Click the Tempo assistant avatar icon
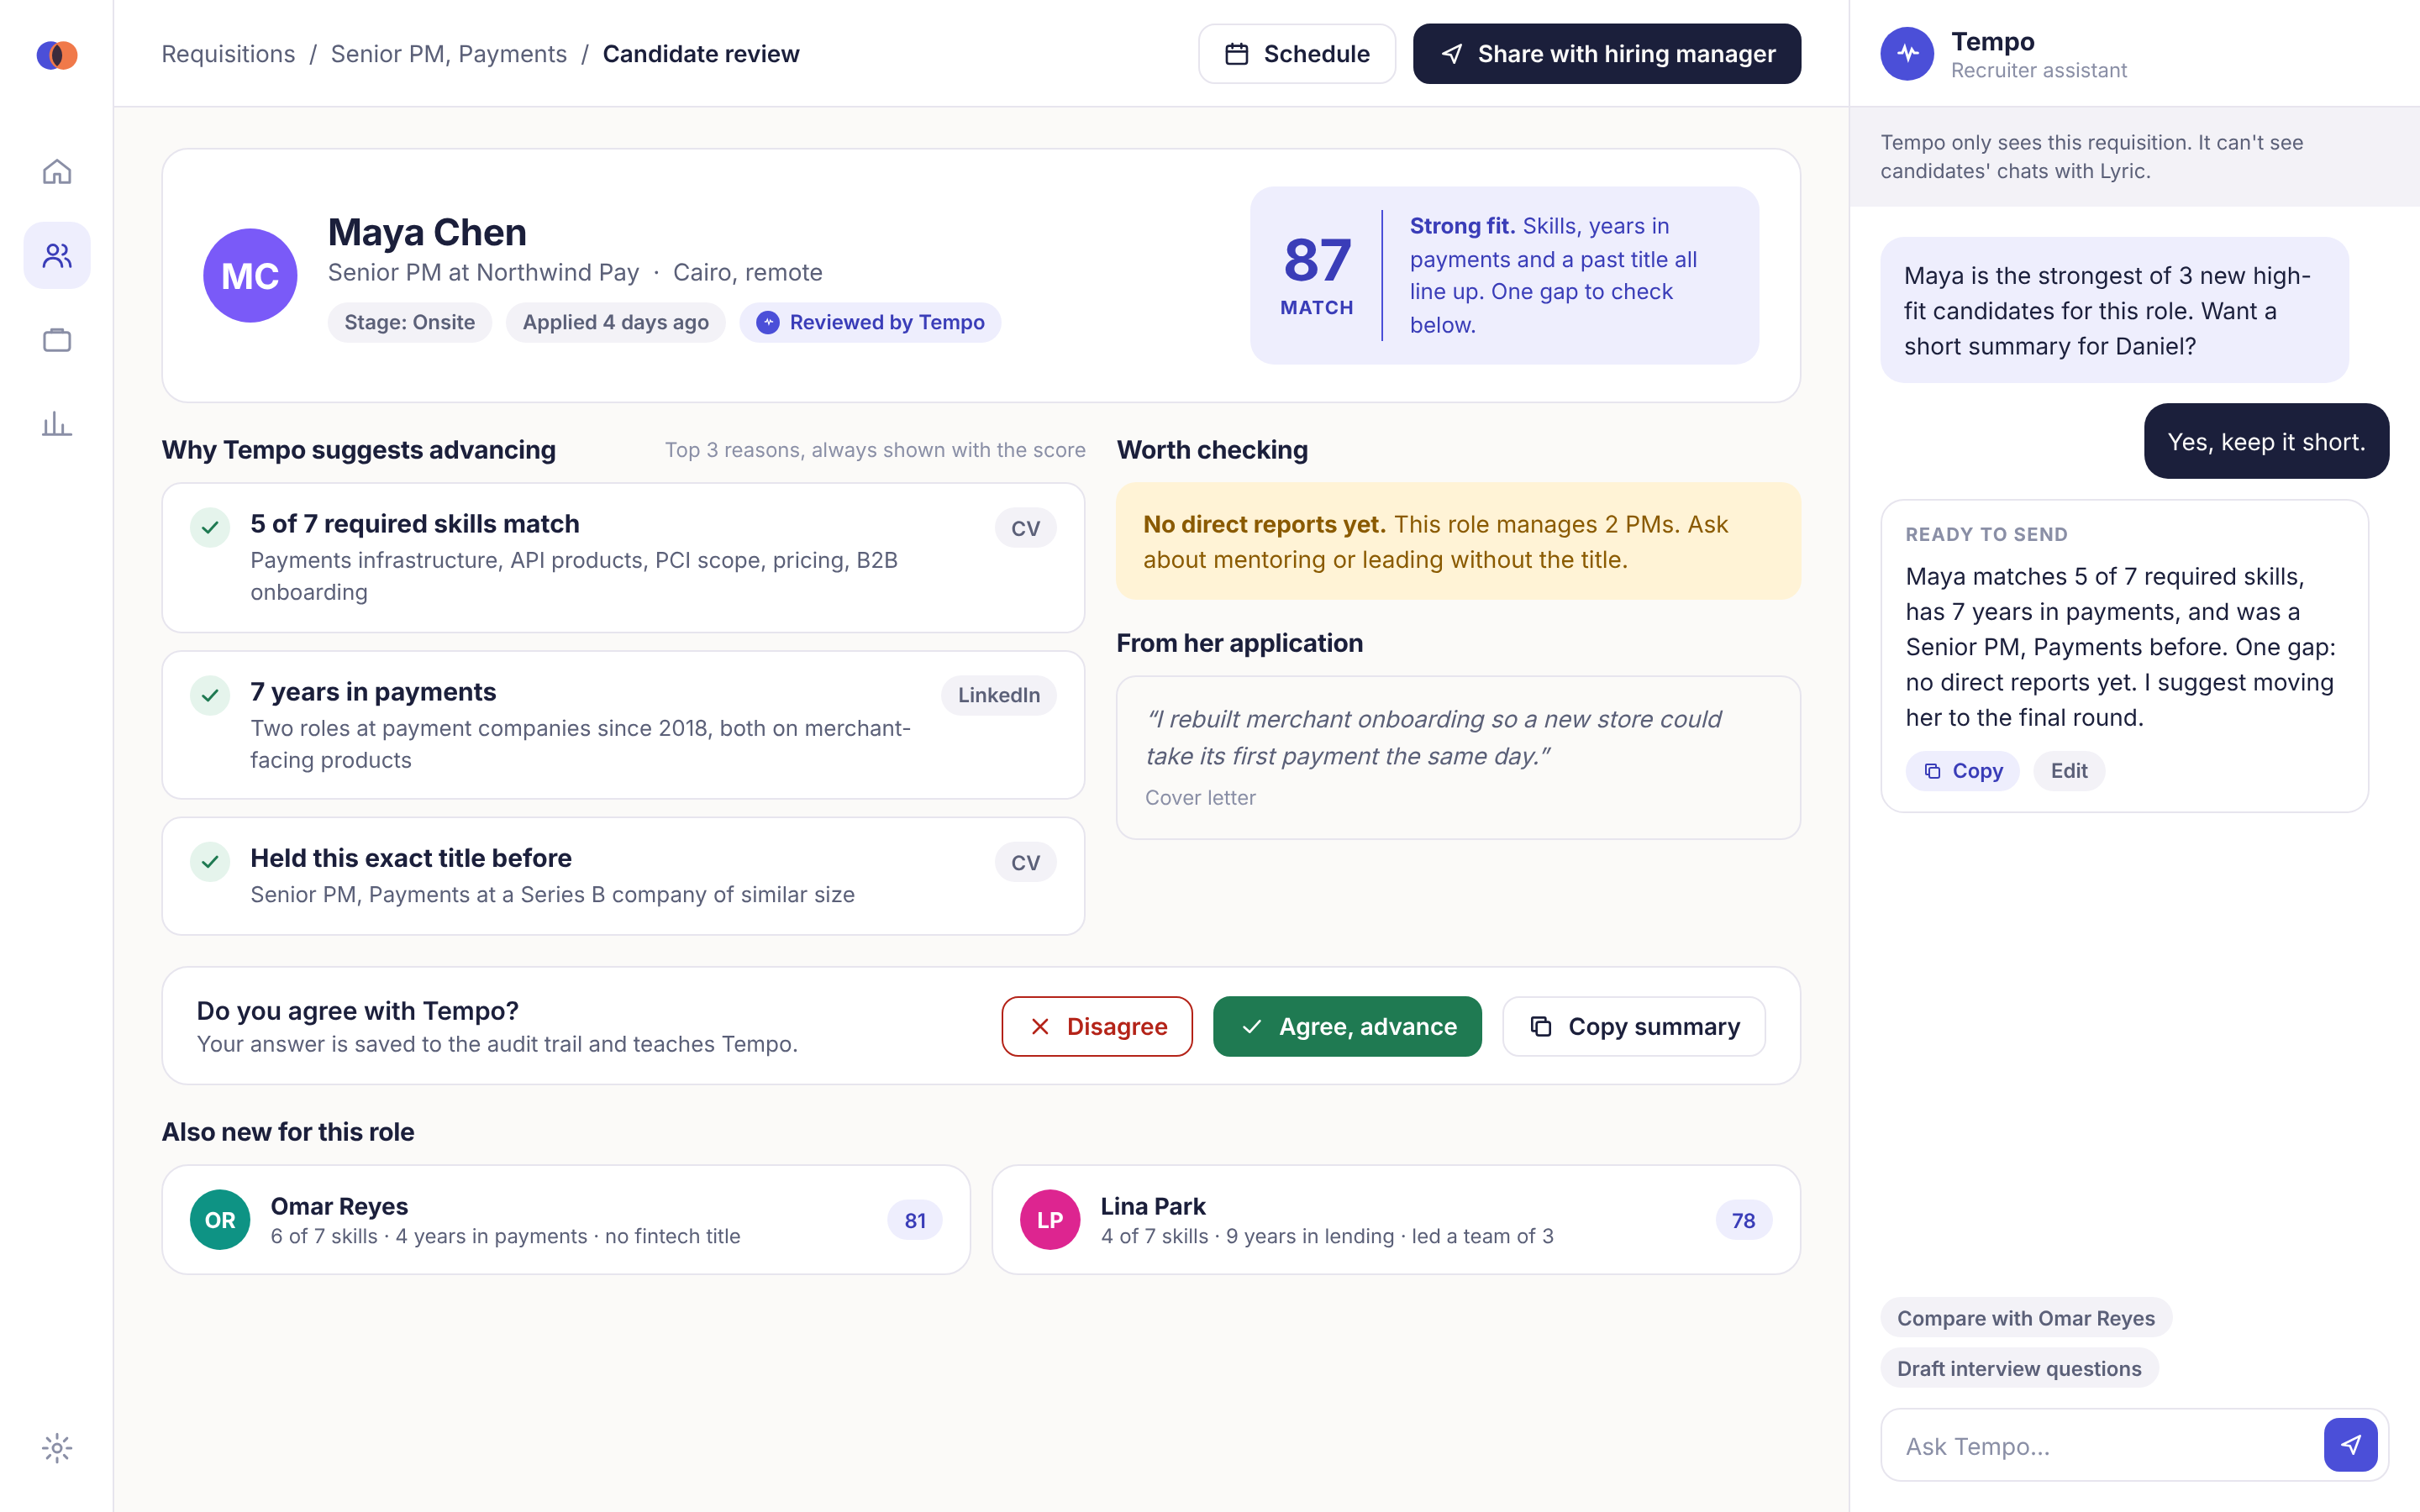The image size is (2420, 1512). [x=1907, y=54]
